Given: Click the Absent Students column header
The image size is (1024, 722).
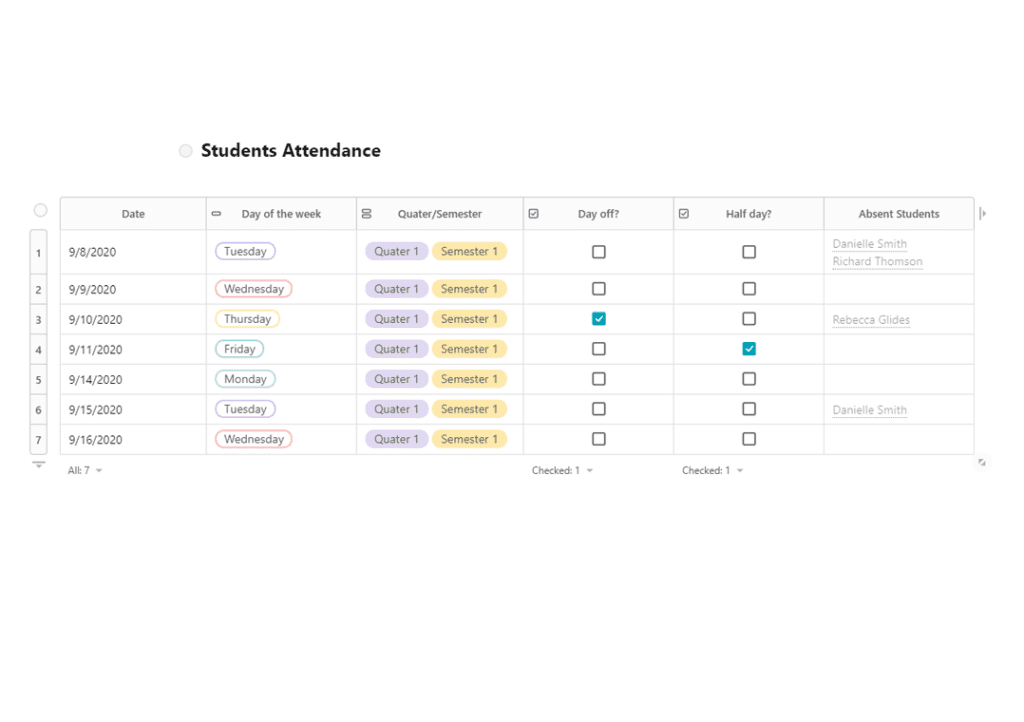Looking at the screenshot, I should click(x=899, y=213).
